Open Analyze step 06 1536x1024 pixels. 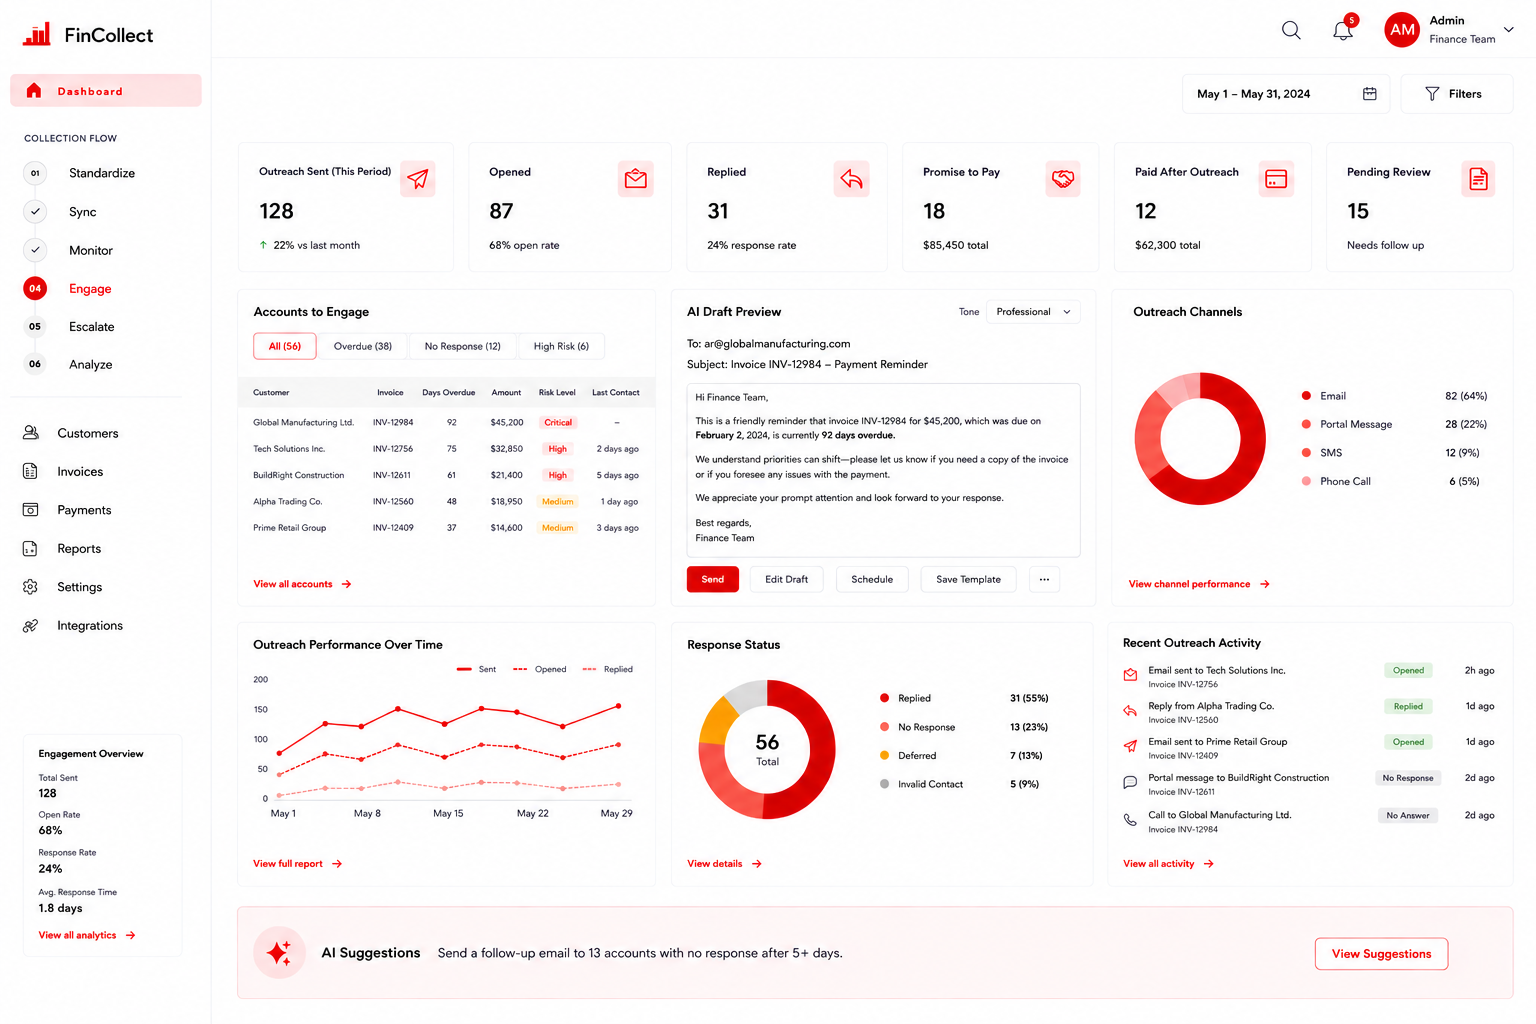pos(68,364)
